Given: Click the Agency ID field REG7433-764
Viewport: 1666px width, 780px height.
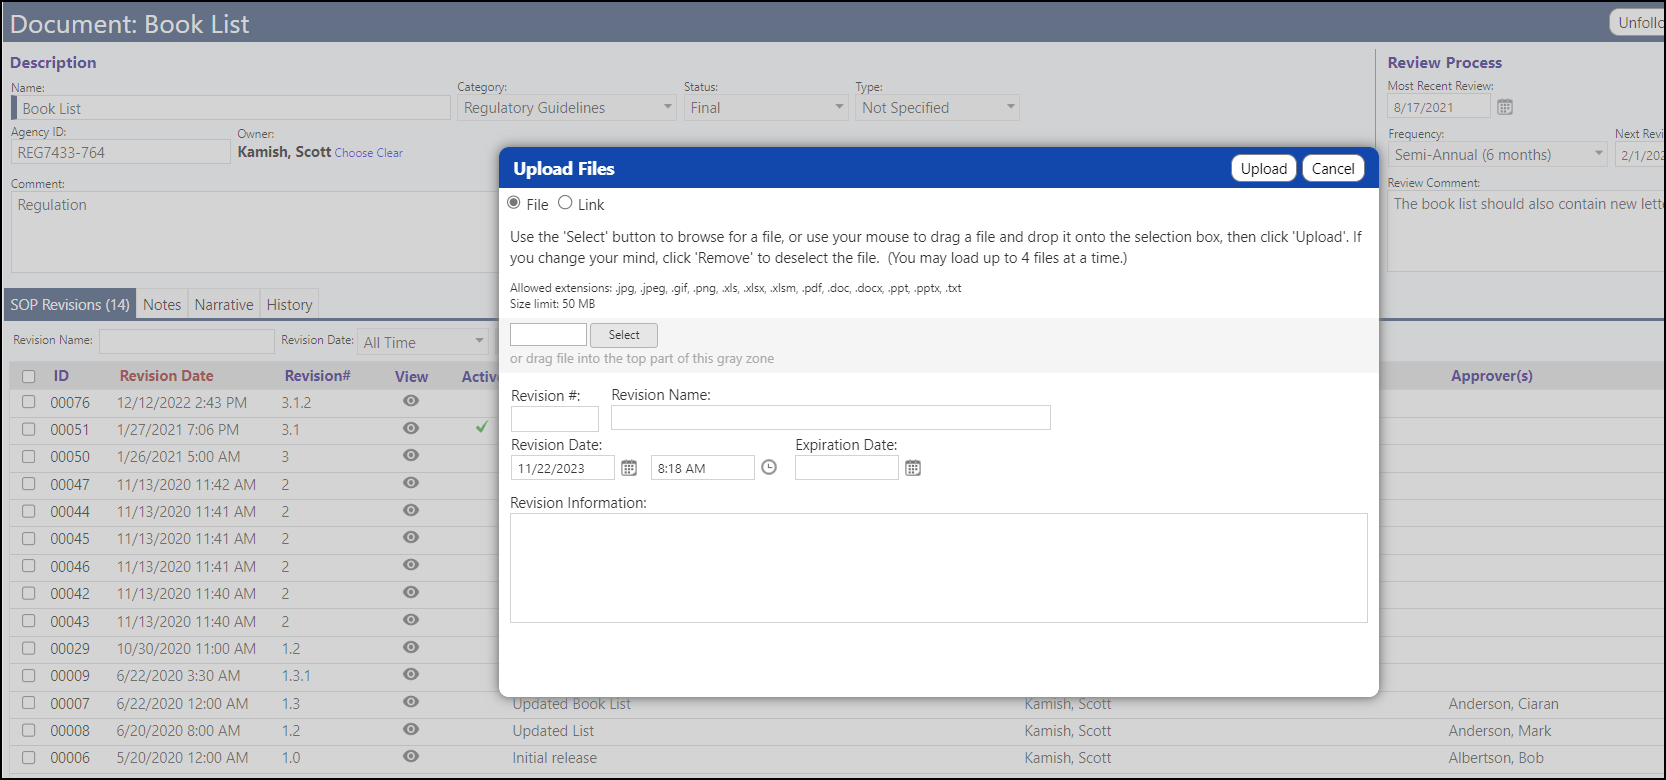Looking at the screenshot, I should point(121,152).
